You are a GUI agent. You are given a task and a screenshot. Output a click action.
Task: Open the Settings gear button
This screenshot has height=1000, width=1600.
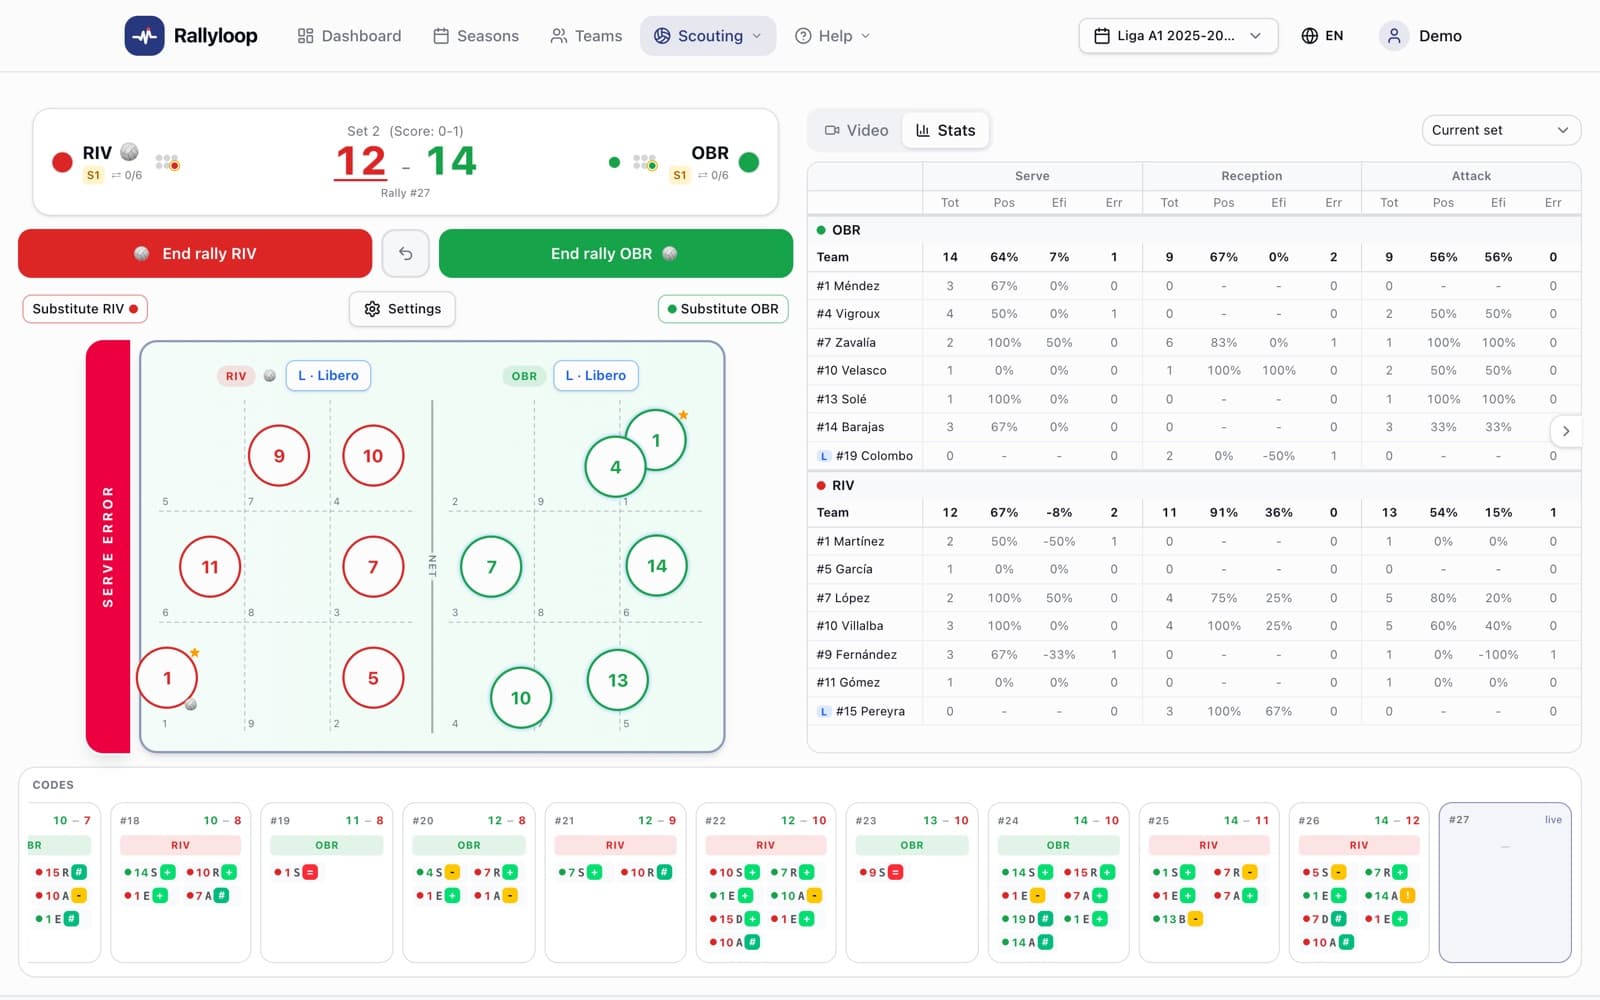point(402,309)
